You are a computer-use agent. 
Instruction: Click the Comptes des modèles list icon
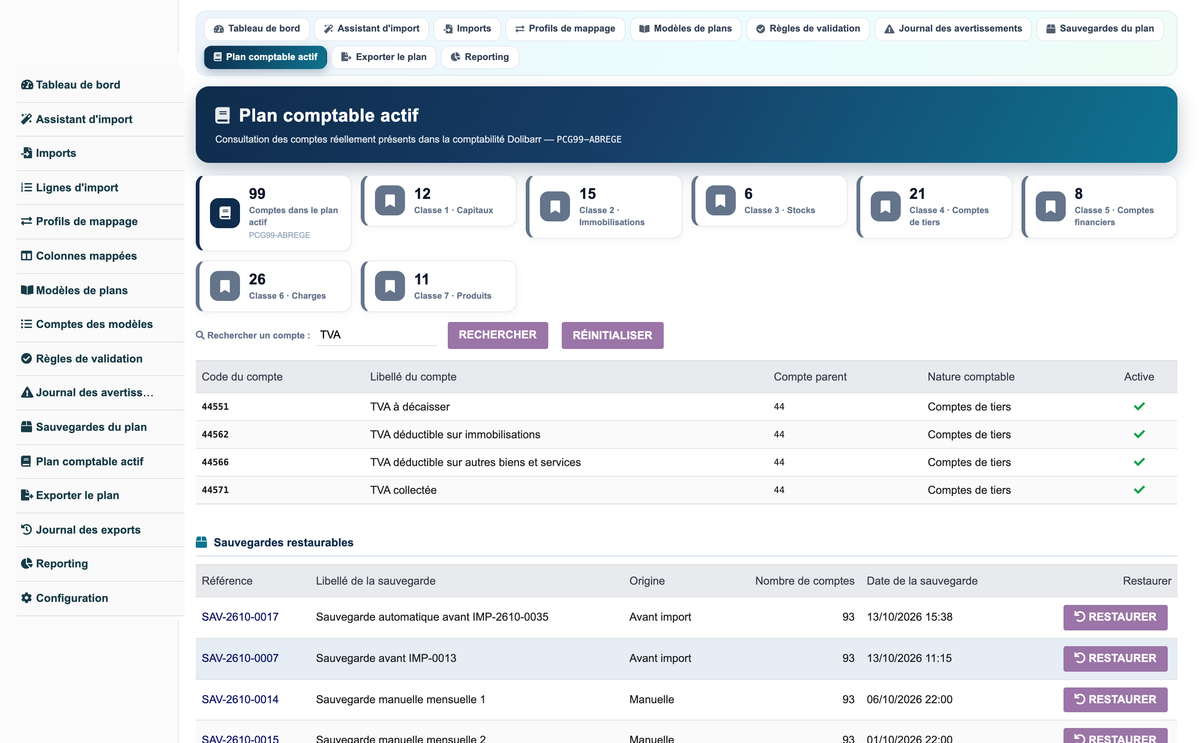click(27, 324)
